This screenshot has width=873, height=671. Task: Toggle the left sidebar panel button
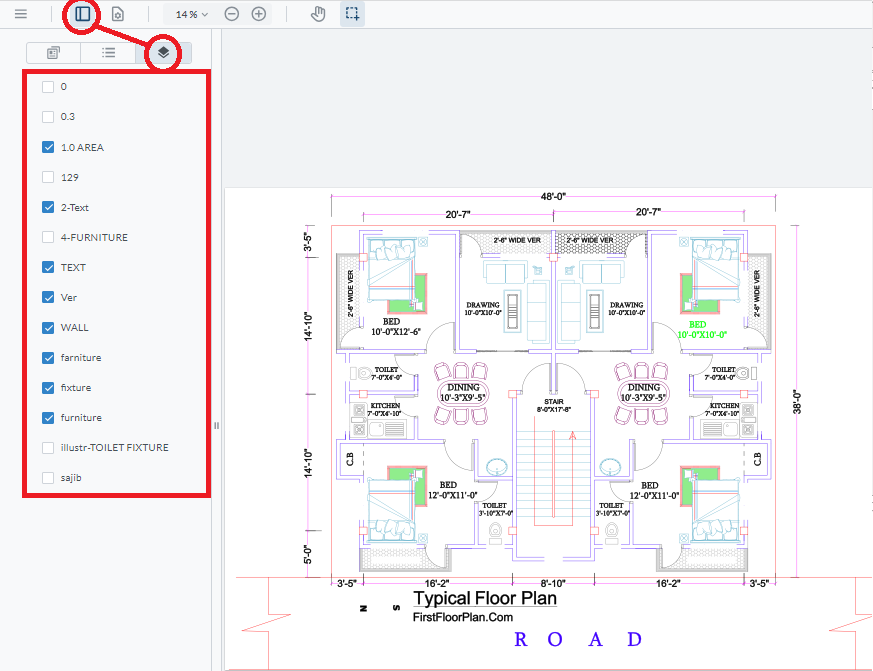click(x=83, y=14)
